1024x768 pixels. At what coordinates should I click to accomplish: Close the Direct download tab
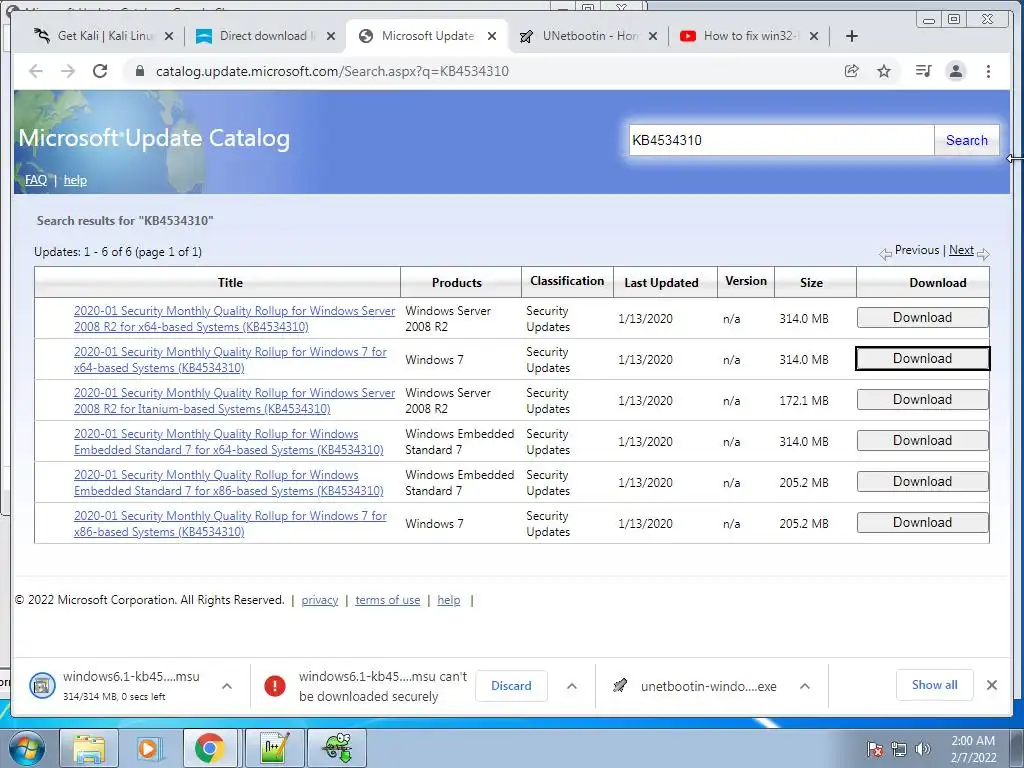point(331,36)
